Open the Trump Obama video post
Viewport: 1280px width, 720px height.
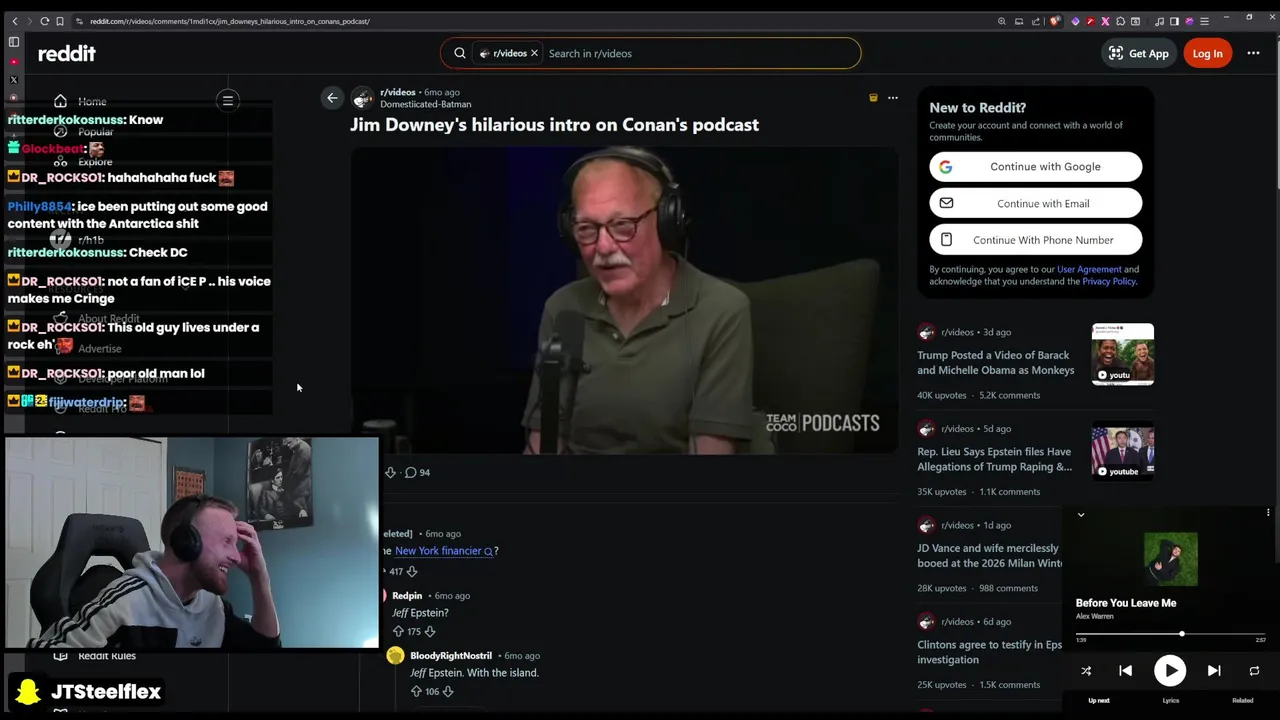point(995,362)
